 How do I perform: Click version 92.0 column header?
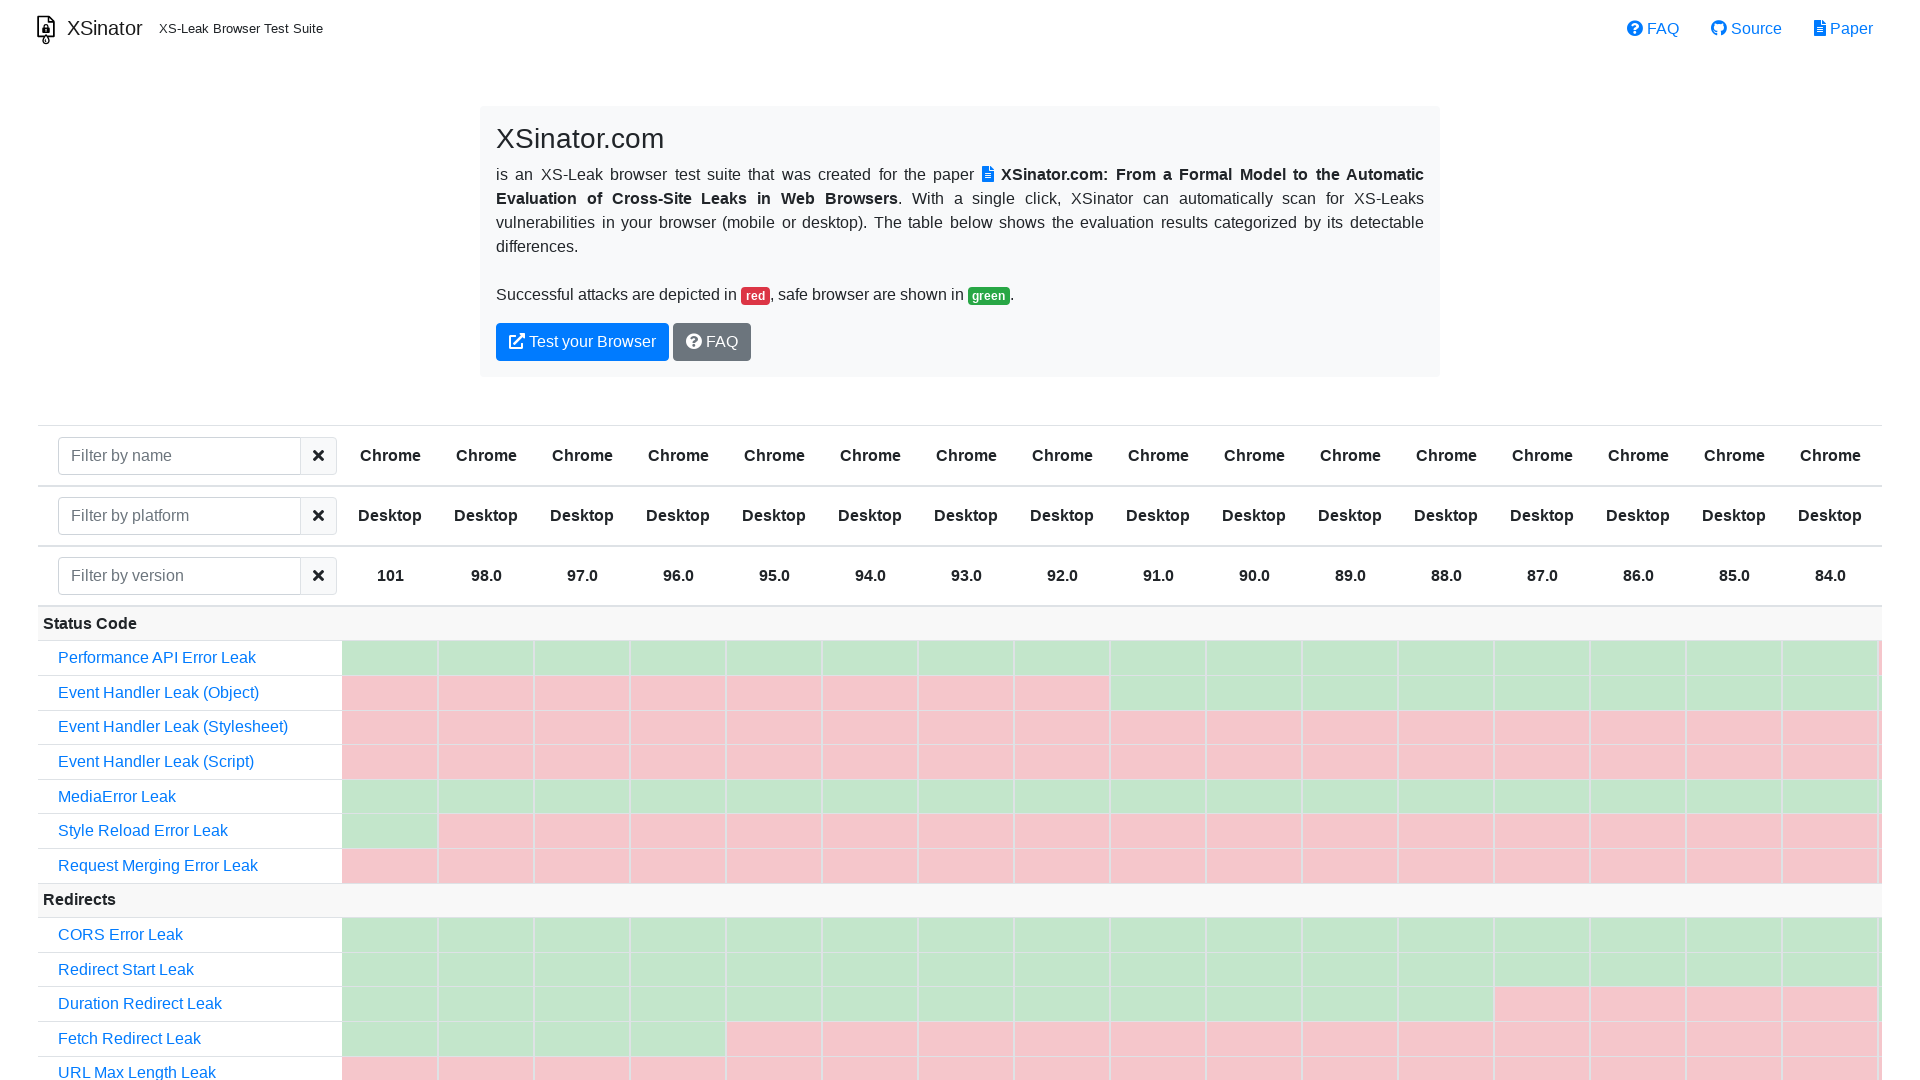[x=1062, y=576]
